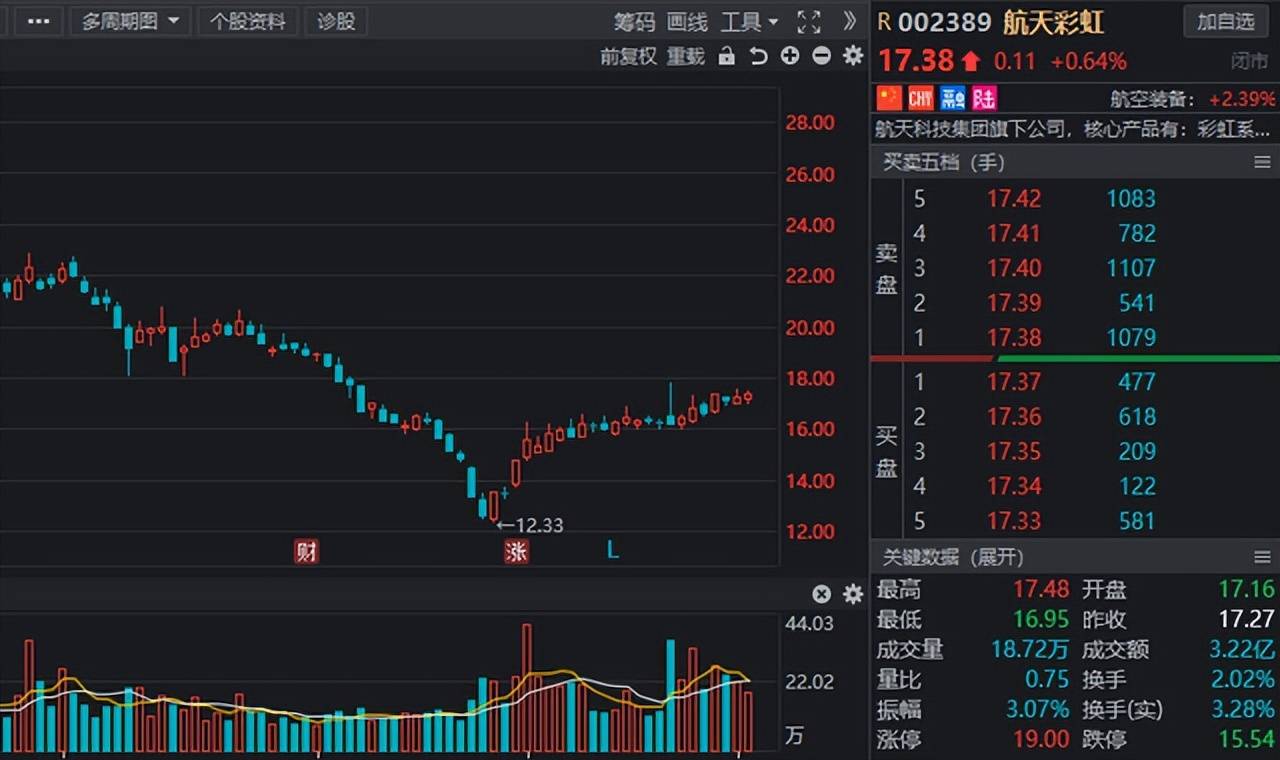
Task: Click buy level 3 price 17.35
Action: click(x=1014, y=452)
